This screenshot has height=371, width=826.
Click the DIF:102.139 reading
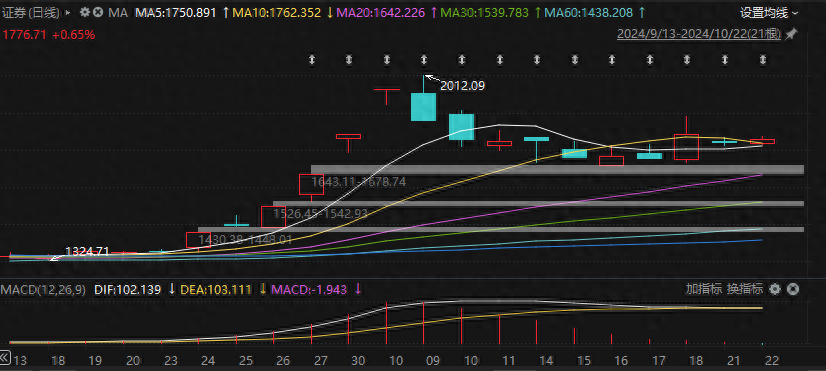pos(127,289)
